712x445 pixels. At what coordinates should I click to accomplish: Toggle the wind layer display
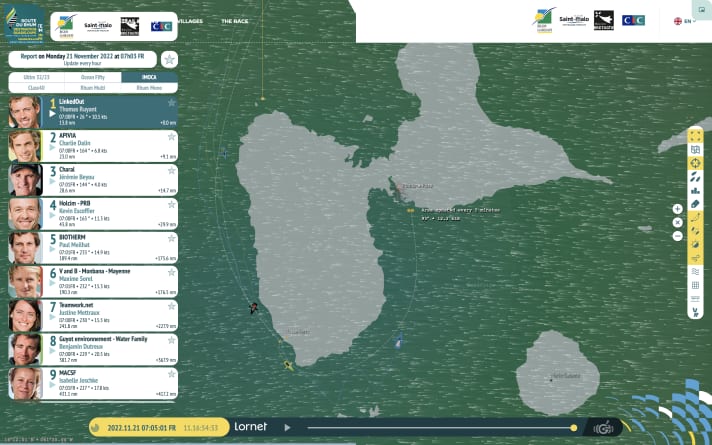696,271
